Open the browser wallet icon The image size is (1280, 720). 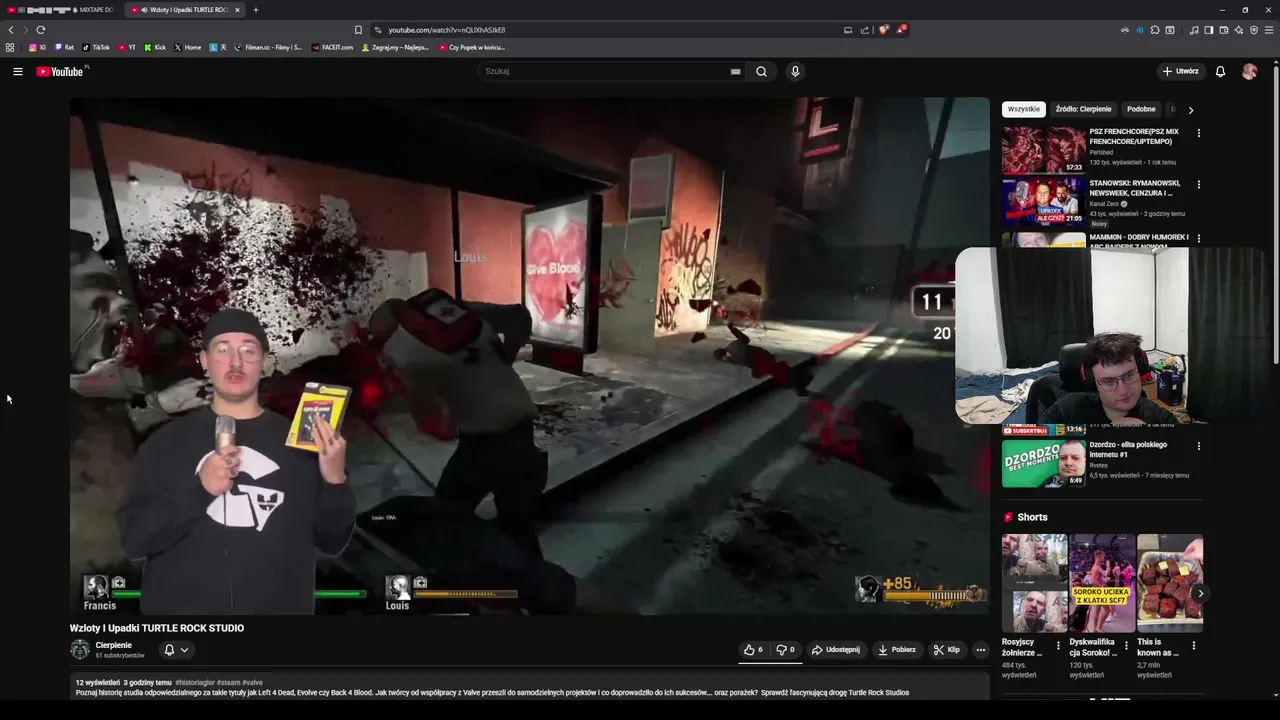(x=1223, y=30)
